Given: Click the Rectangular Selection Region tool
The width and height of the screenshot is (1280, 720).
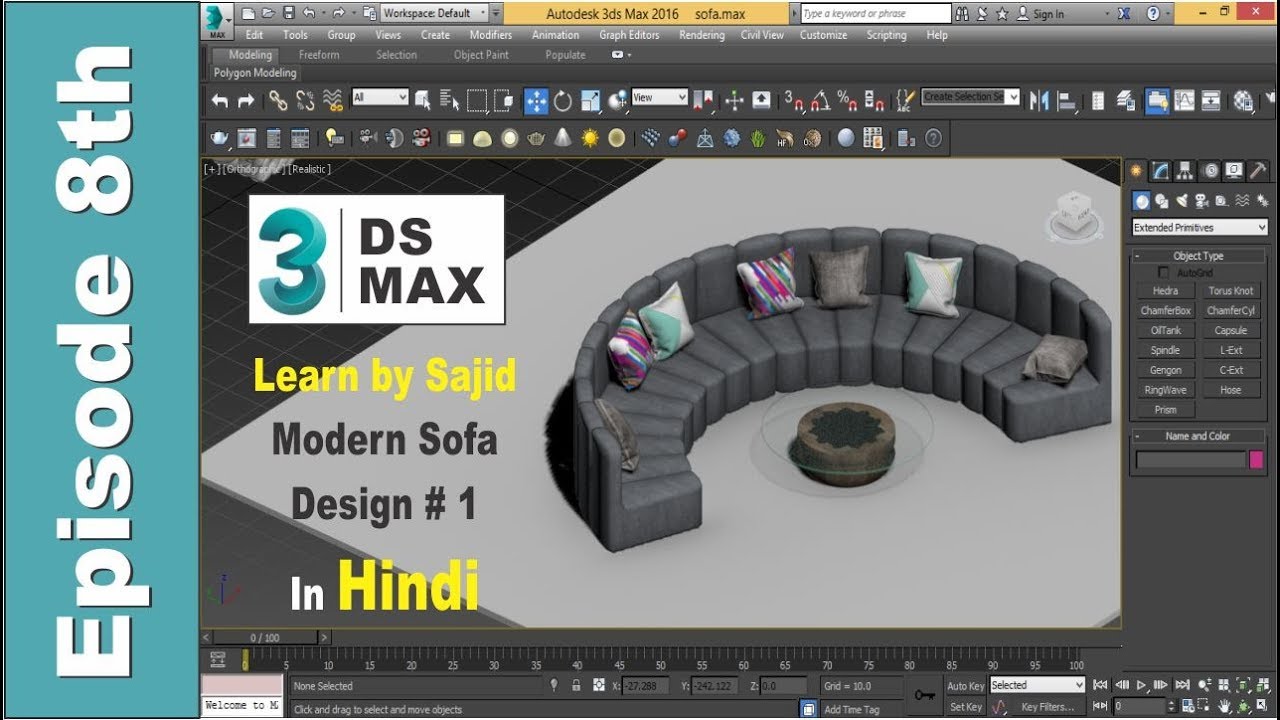Looking at the screenshot, I should (x=477, y=100).
